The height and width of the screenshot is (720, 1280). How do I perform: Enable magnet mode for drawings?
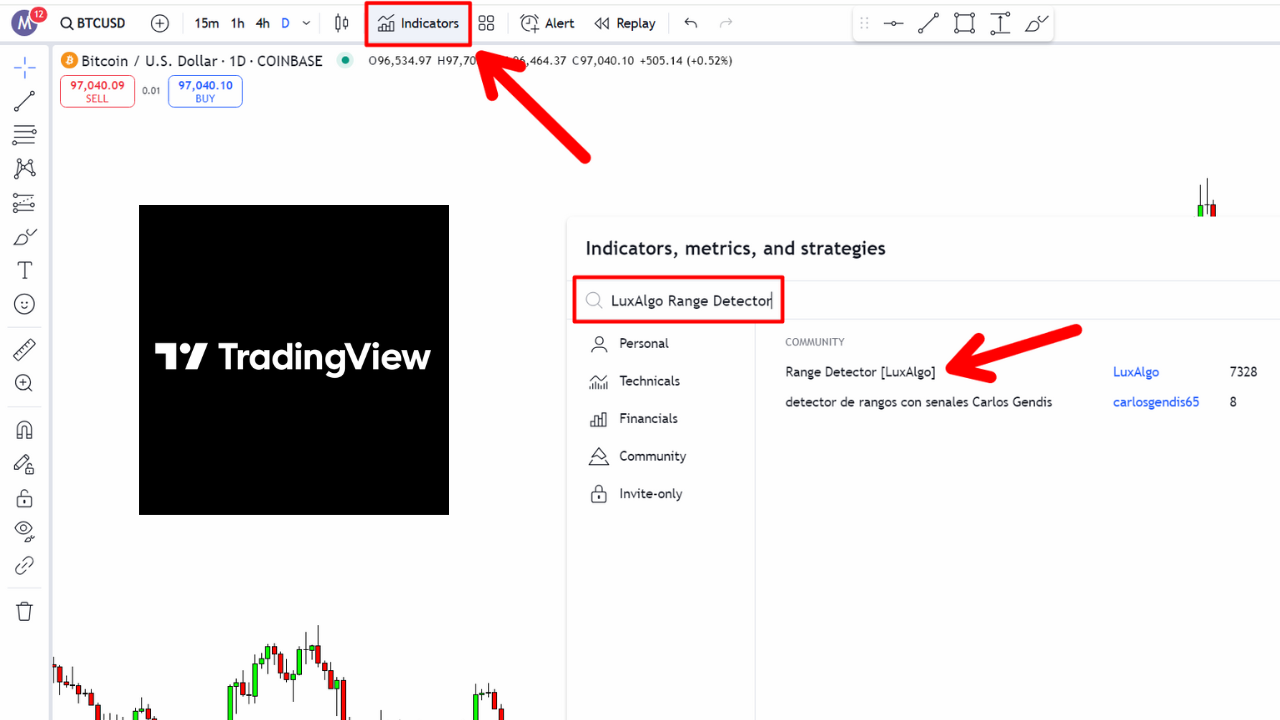point(24,429)
